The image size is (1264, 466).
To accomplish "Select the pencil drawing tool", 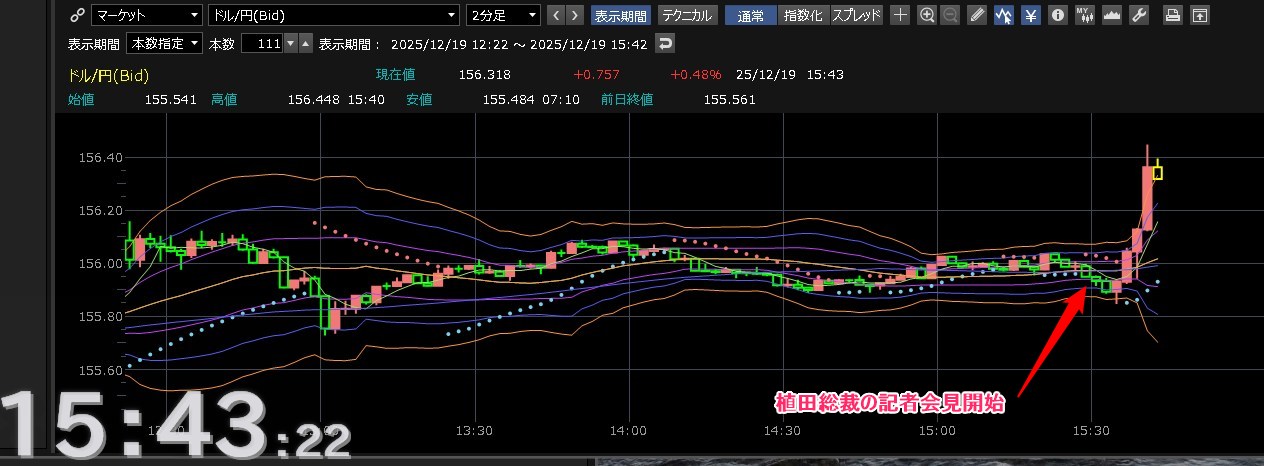I will coord(977,15).
